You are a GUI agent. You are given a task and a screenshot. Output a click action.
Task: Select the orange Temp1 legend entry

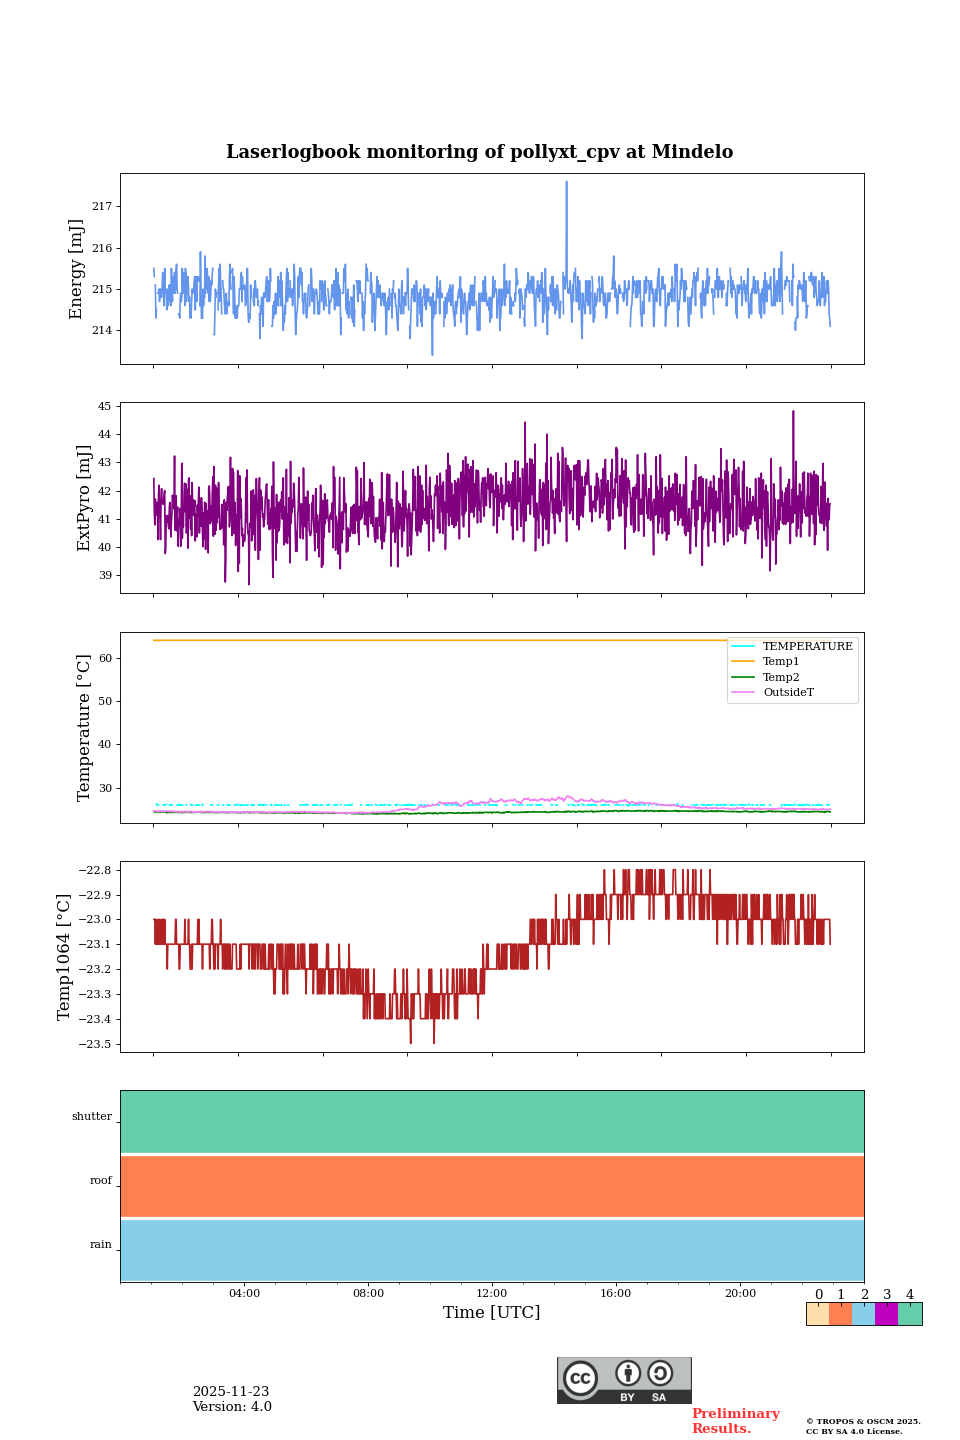[x=780, y=662]
